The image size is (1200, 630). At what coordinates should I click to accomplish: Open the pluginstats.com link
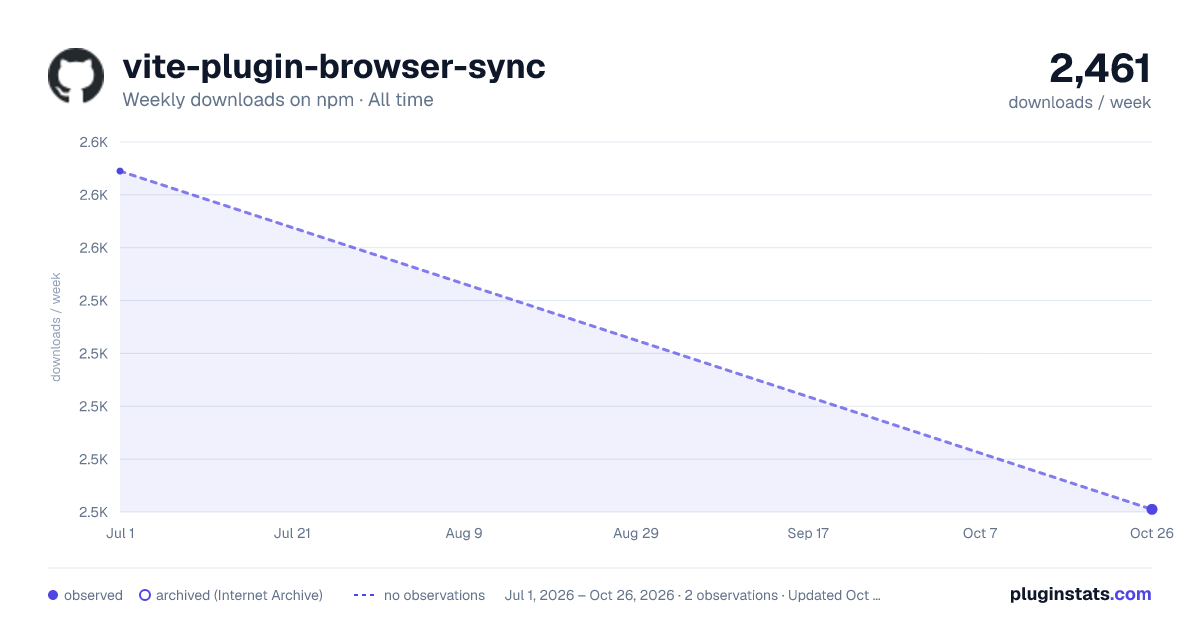click(x=1081, y=594)
